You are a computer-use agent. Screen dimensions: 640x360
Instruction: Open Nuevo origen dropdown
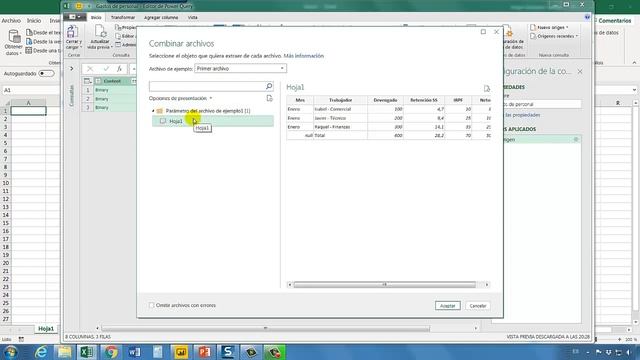tap(549, 27)
